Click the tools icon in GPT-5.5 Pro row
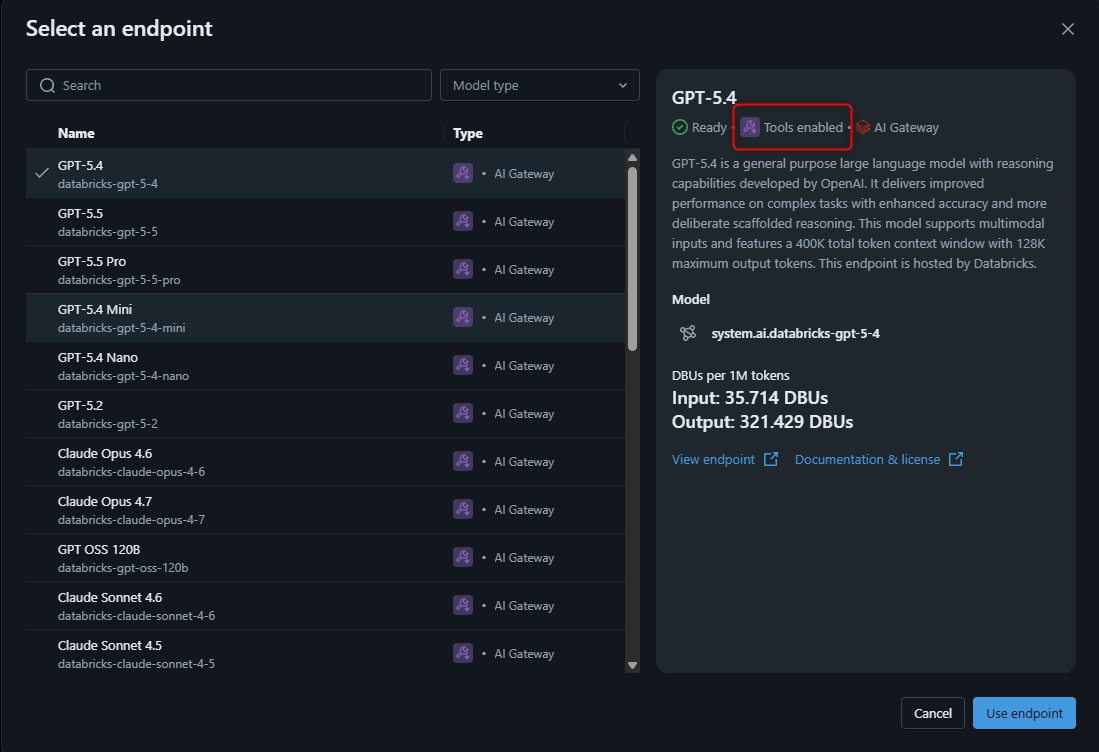 pos(463,269)
